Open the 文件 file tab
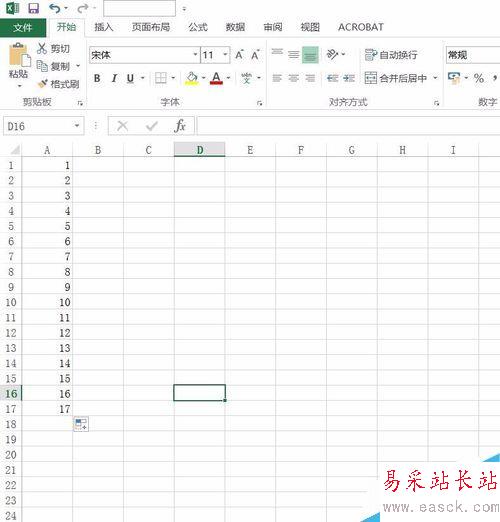Image resolution: width=500 pixels, height=522 pixels. [23, 27]
